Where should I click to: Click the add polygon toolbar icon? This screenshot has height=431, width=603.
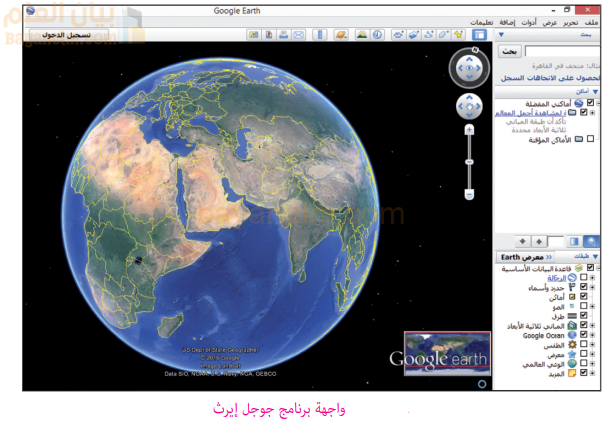coord(445,35)
